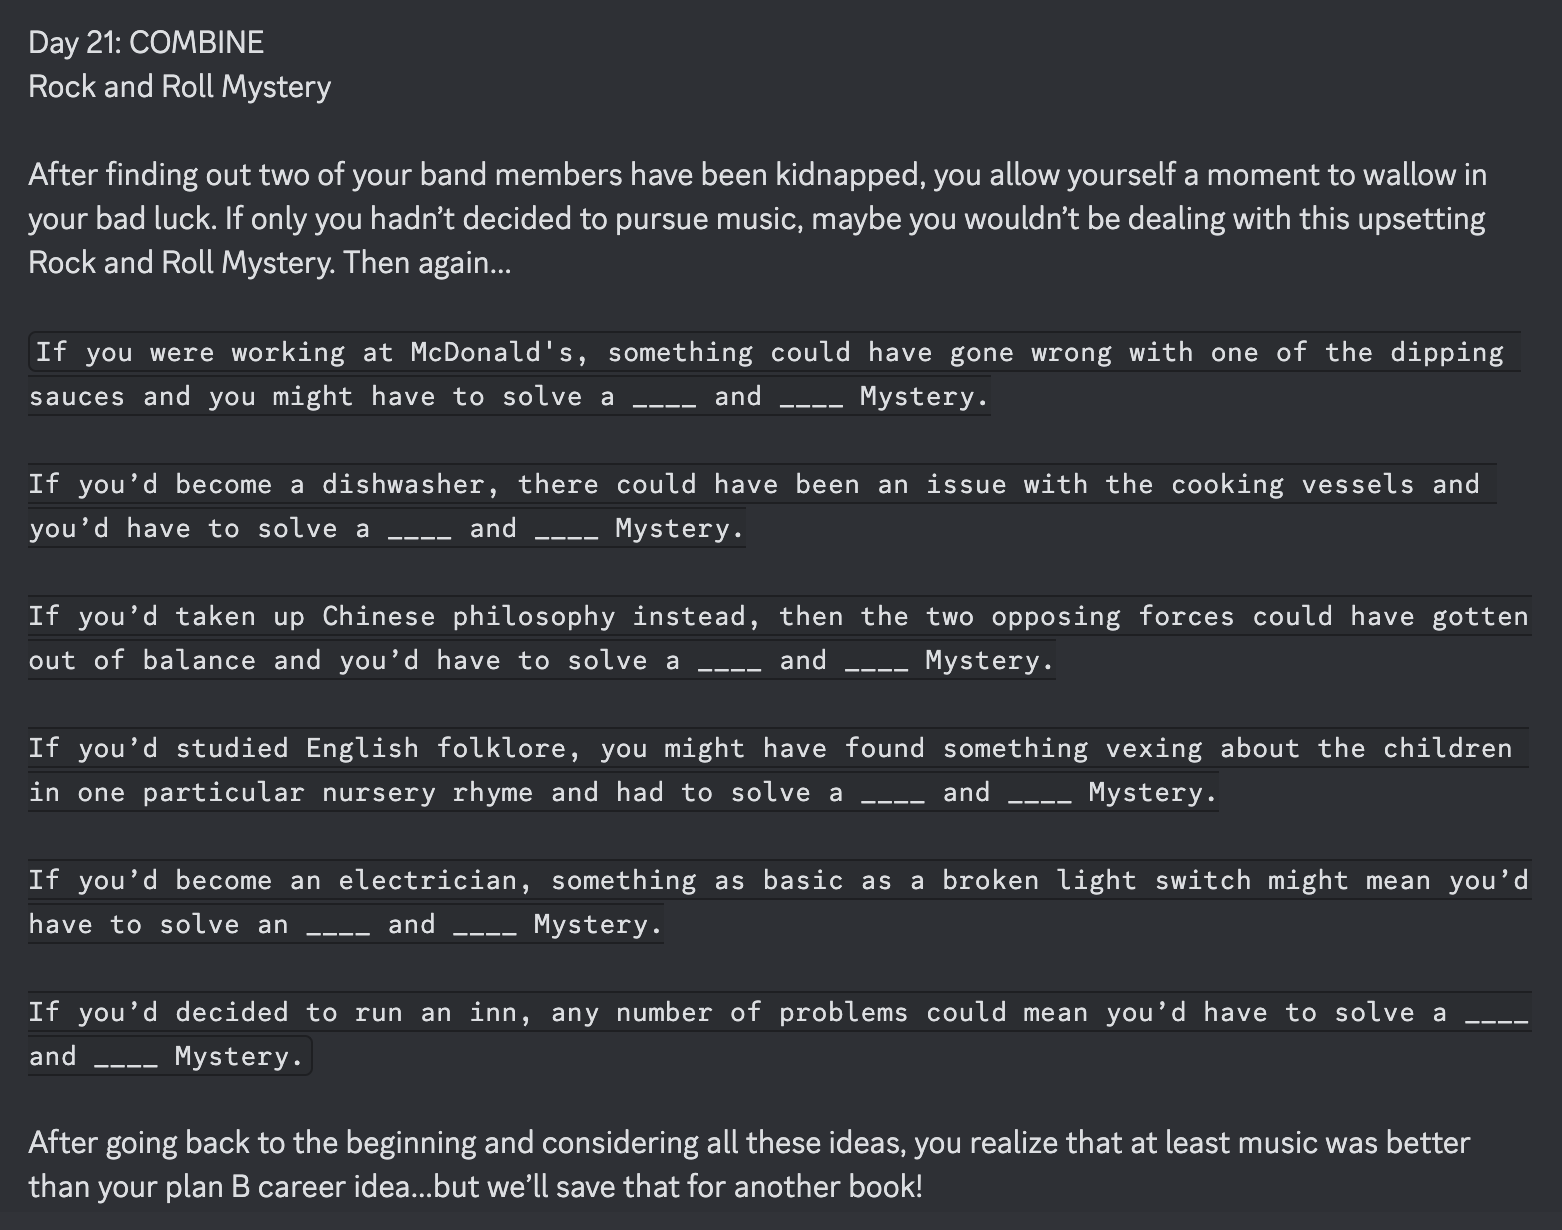Image resolution: width=1562 pixels, height=1230 pixels.
Task: Click the second blank before 'Mystery' in sauces clue
Action: point(811,397)
